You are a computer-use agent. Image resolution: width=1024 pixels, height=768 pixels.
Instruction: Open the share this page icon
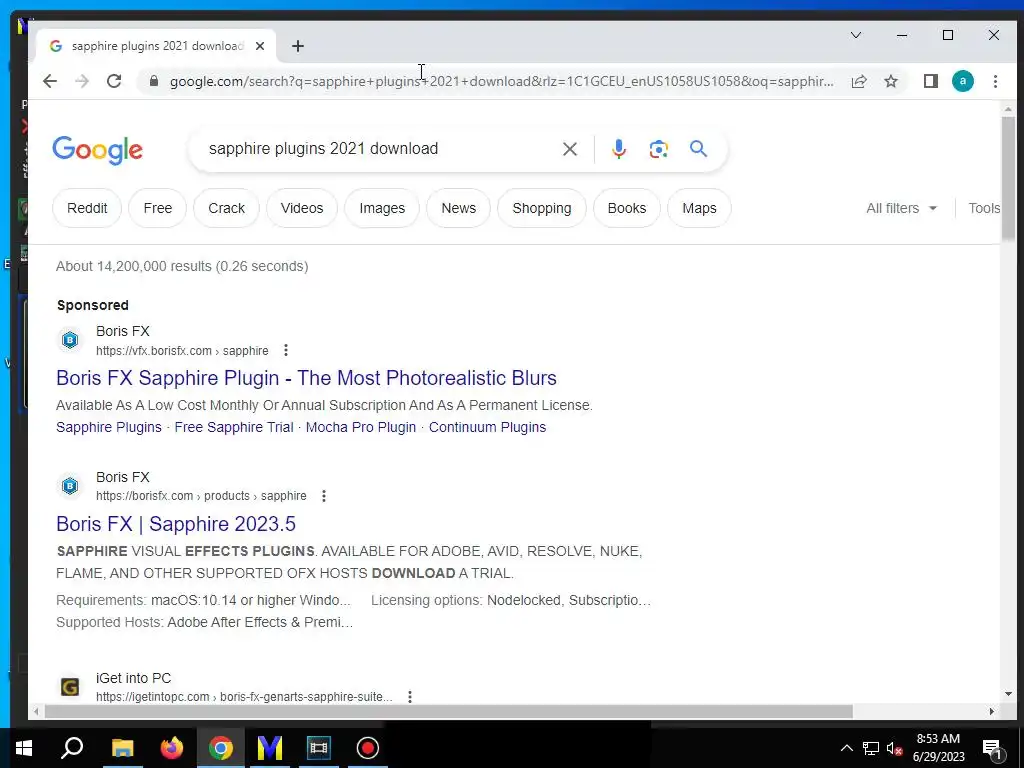(859, 81)
